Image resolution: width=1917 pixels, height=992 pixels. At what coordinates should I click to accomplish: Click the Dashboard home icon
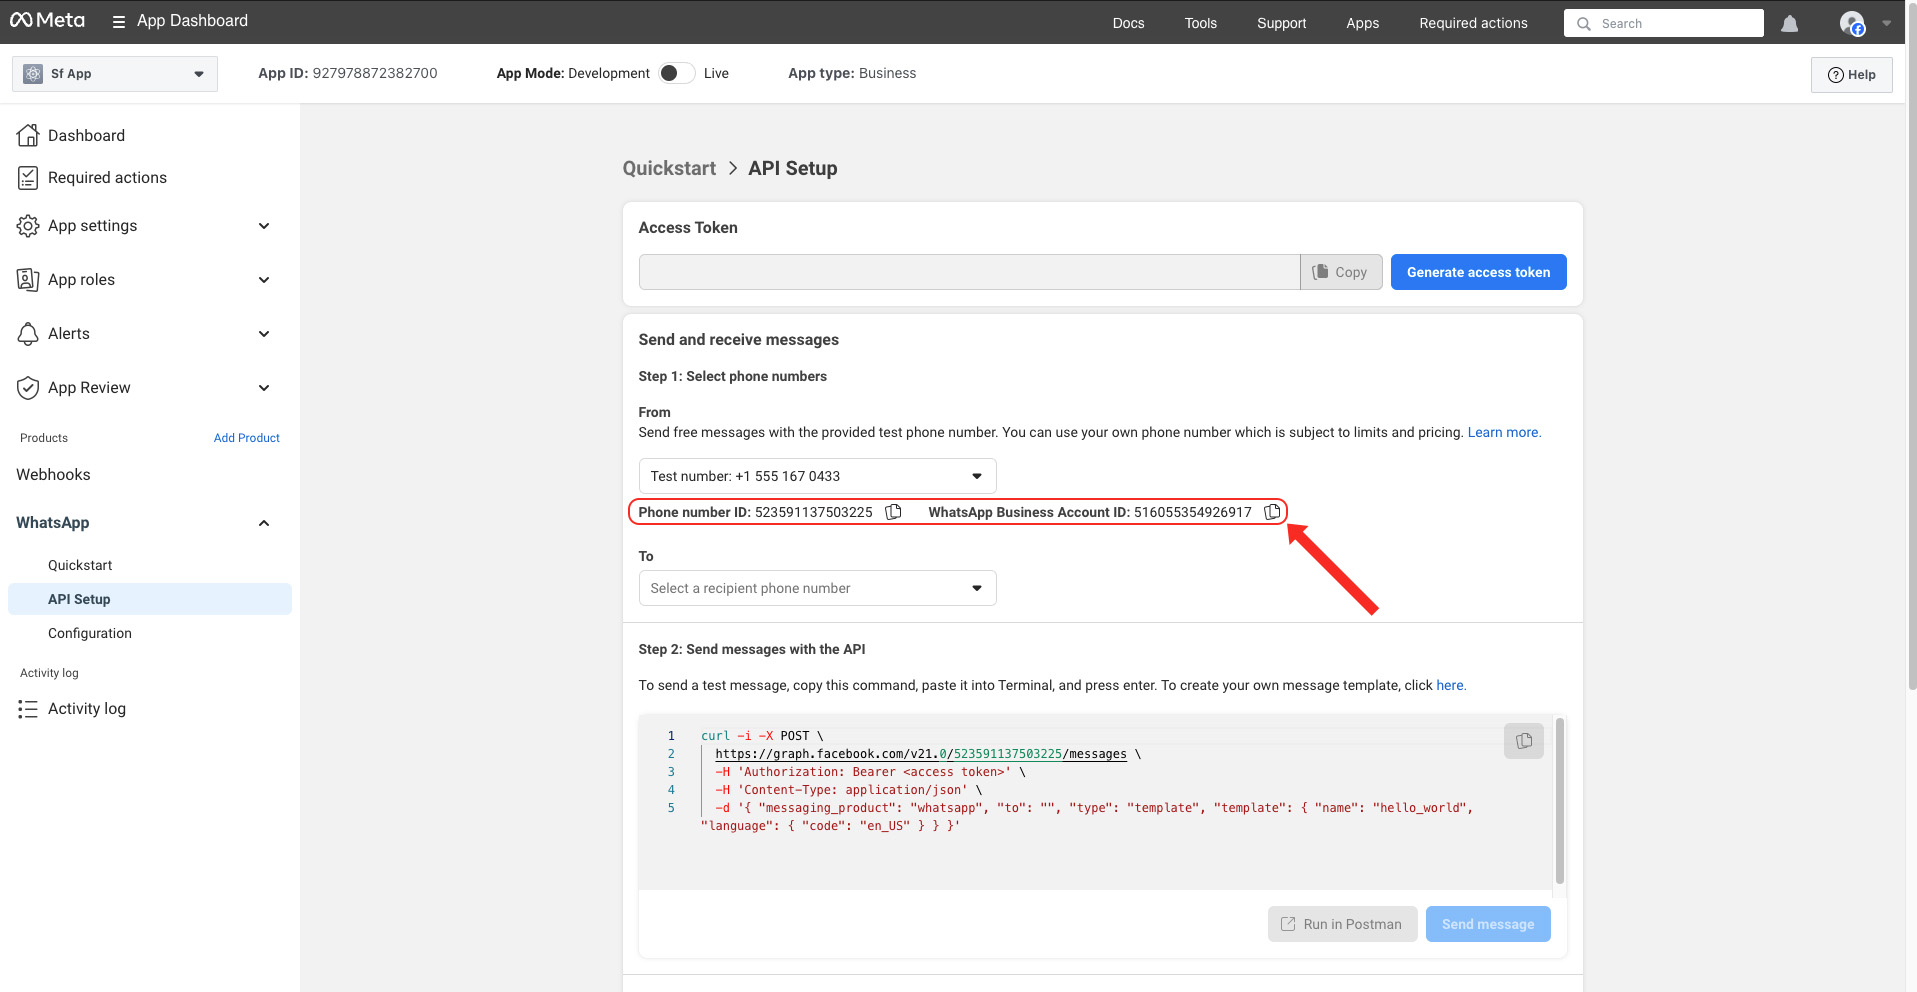click(28, 135)
